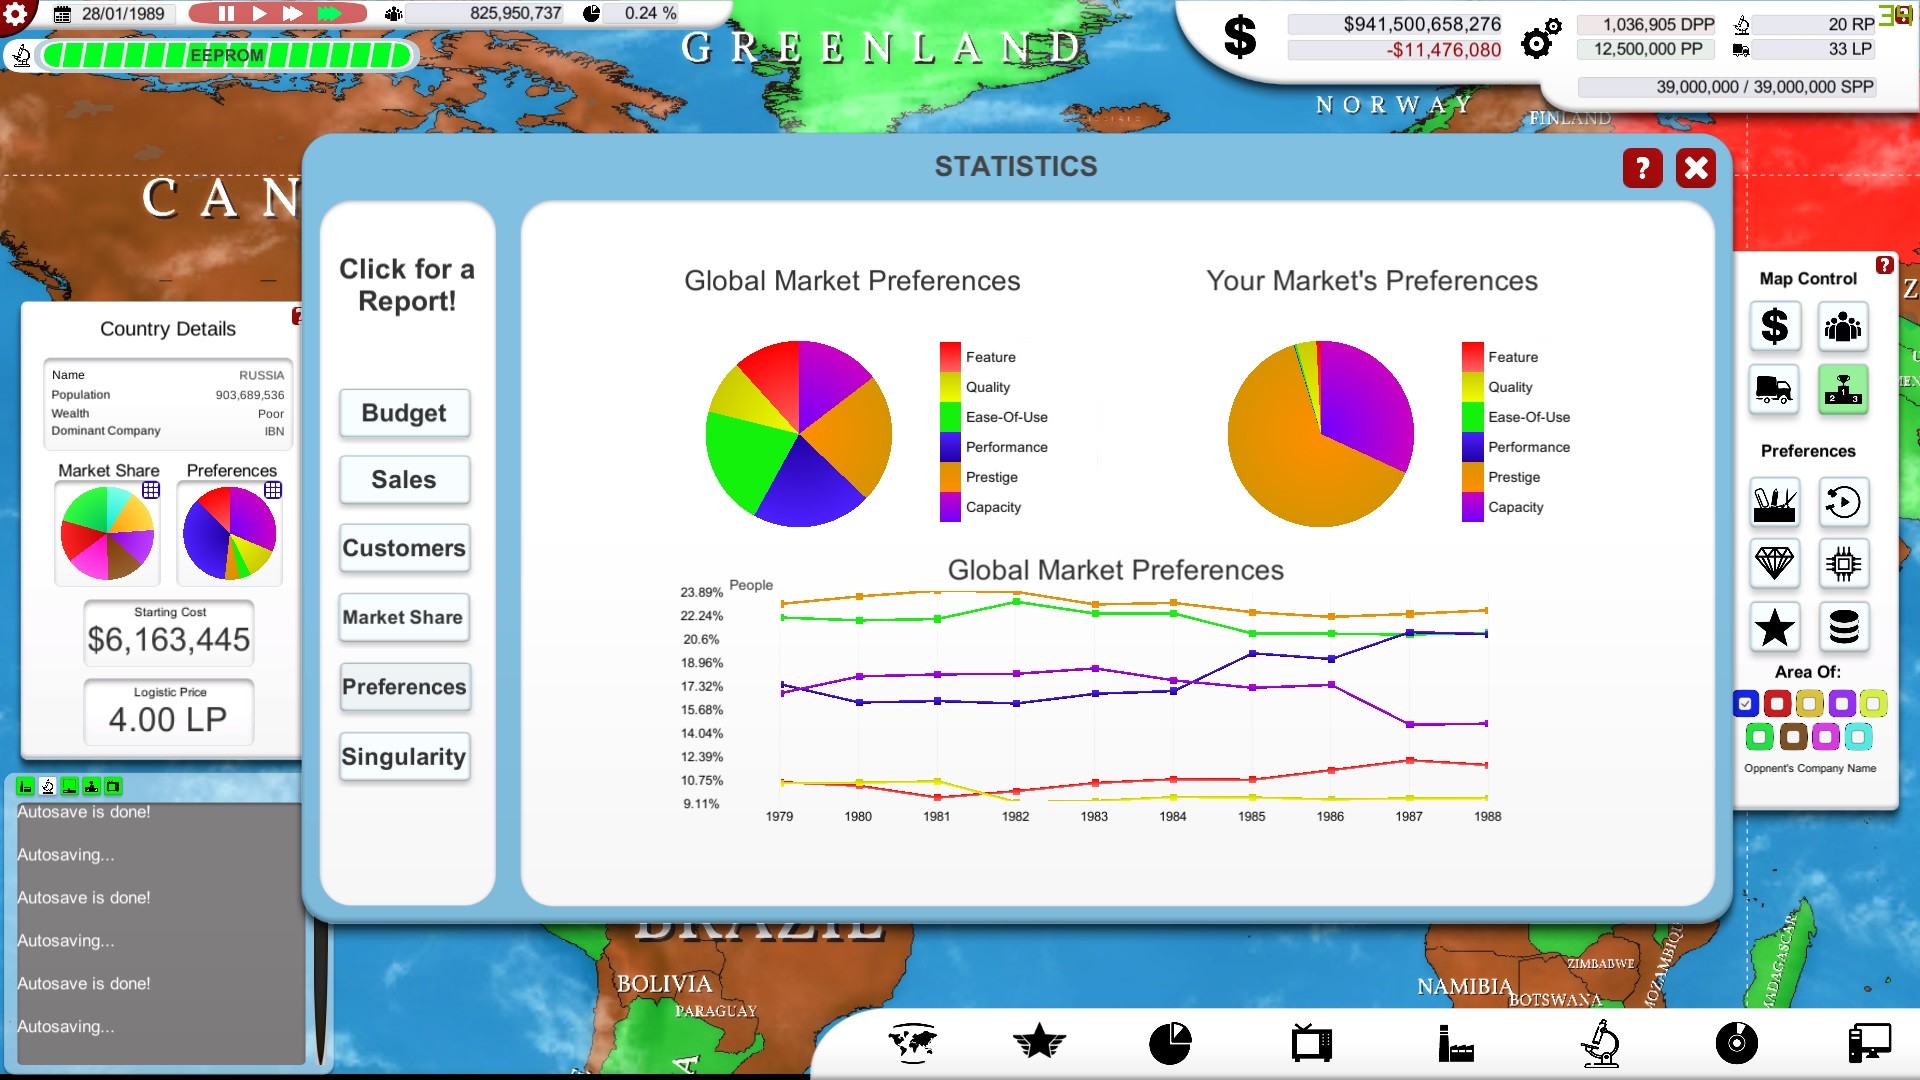Open the microscope research icon in bottom bar
Screen dimensions: 1920x1080
click(1600, 1044)
